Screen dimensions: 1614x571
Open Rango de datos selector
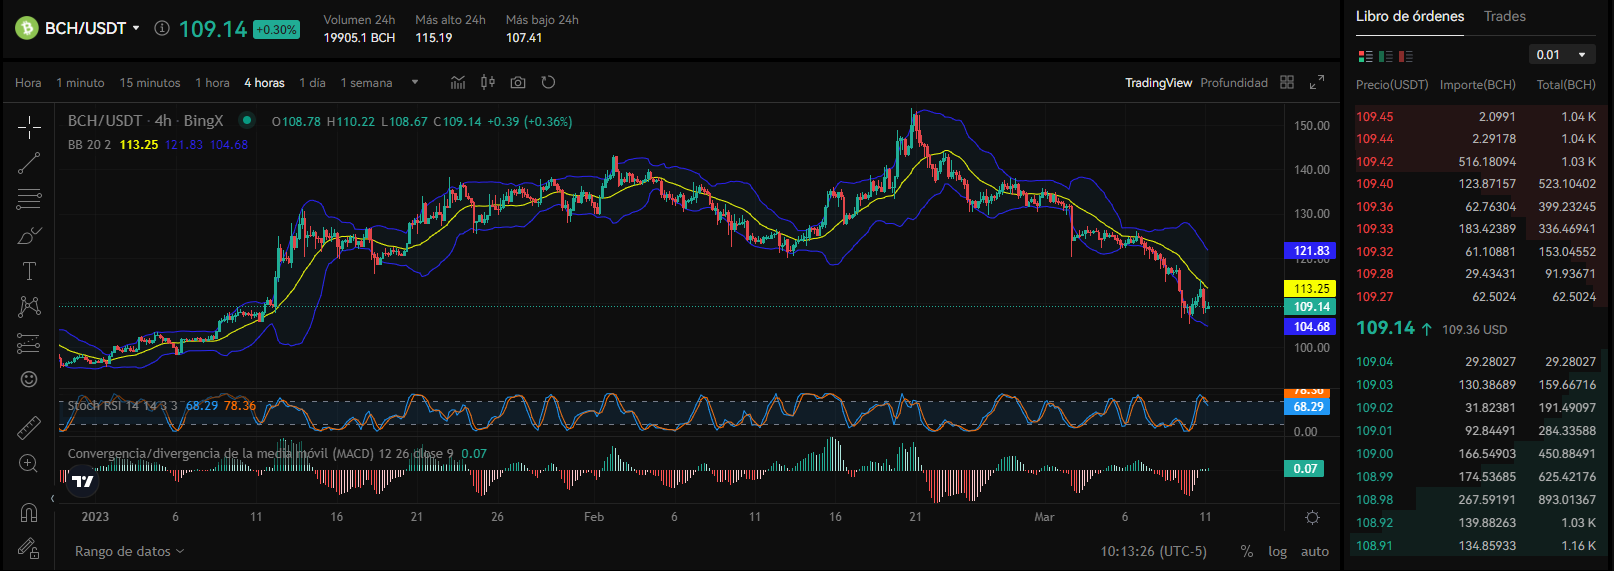coord(129,551)
